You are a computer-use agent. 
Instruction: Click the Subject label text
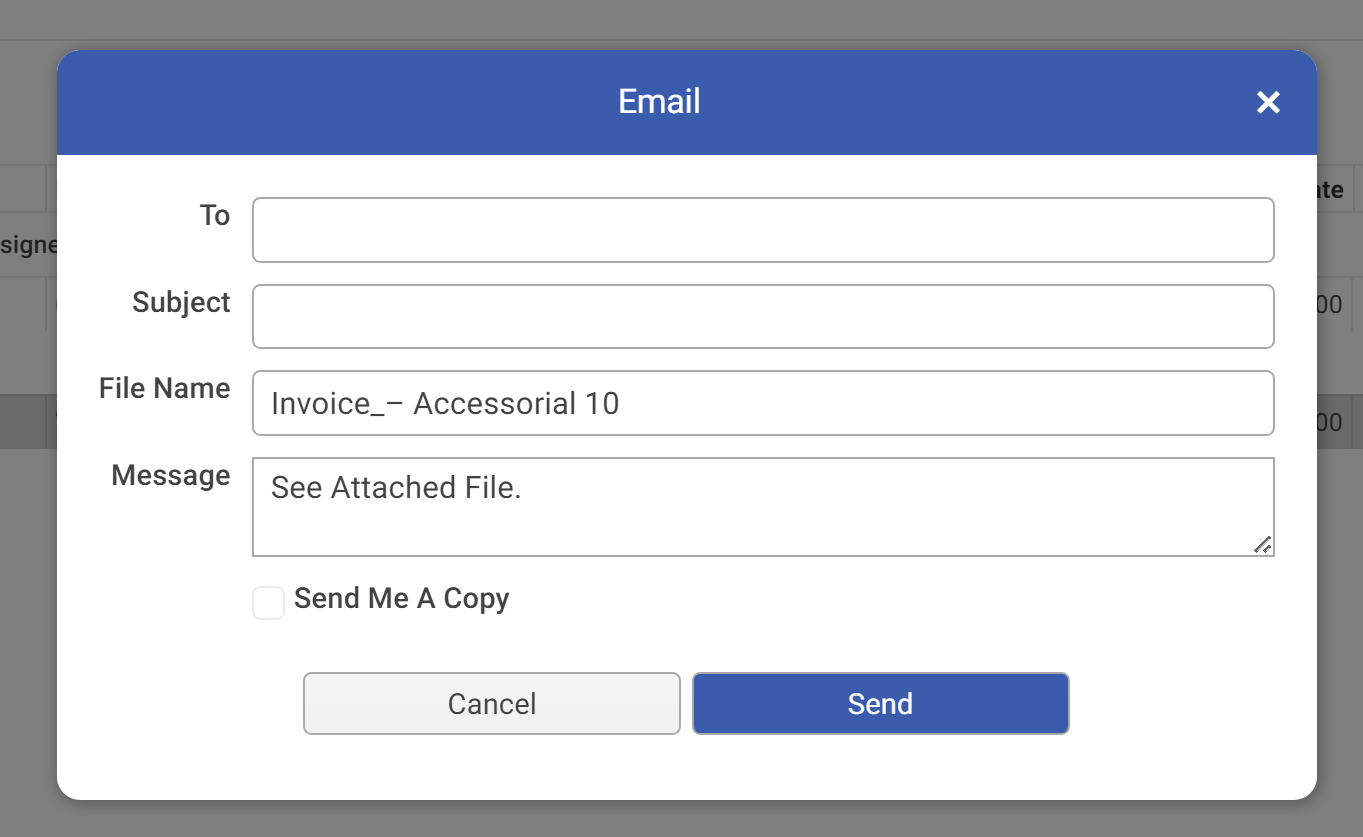(x=180, y=302)
